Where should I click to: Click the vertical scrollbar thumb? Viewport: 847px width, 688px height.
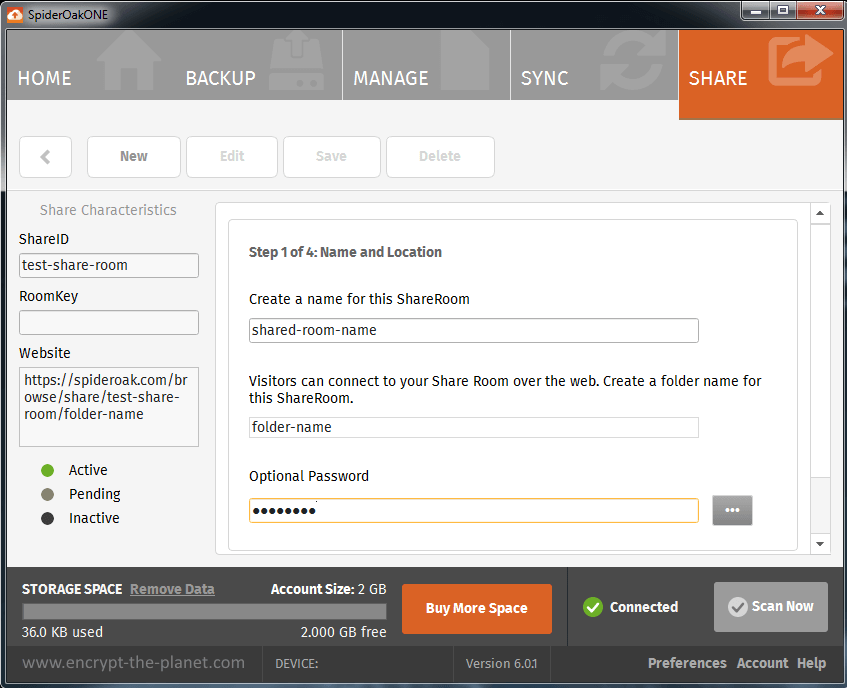point(820,351)
